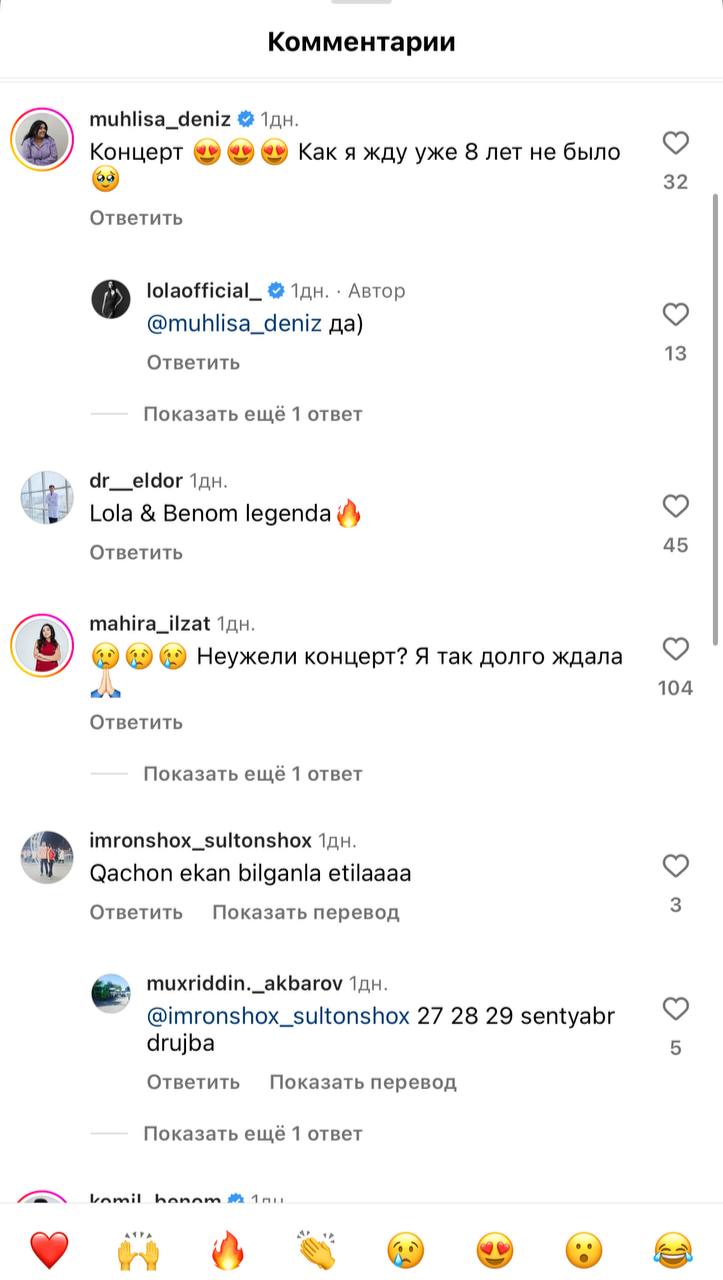Like mahira_ilzat's comment with heart
The width and height of the screenshot is (723, 1280).
pos(676,650)
